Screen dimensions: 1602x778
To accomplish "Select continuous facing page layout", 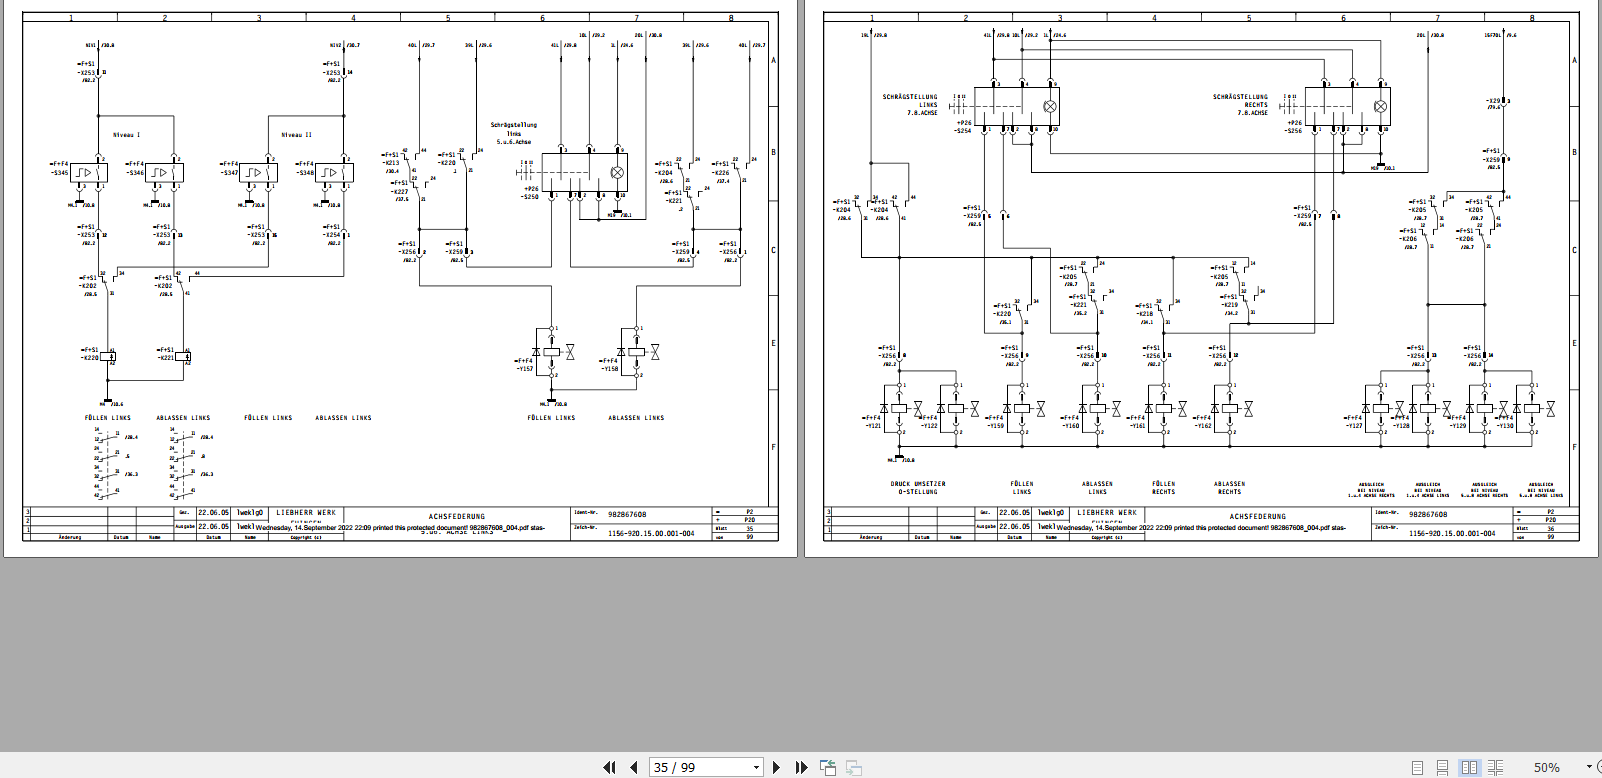I will [x=1495, y=767].
